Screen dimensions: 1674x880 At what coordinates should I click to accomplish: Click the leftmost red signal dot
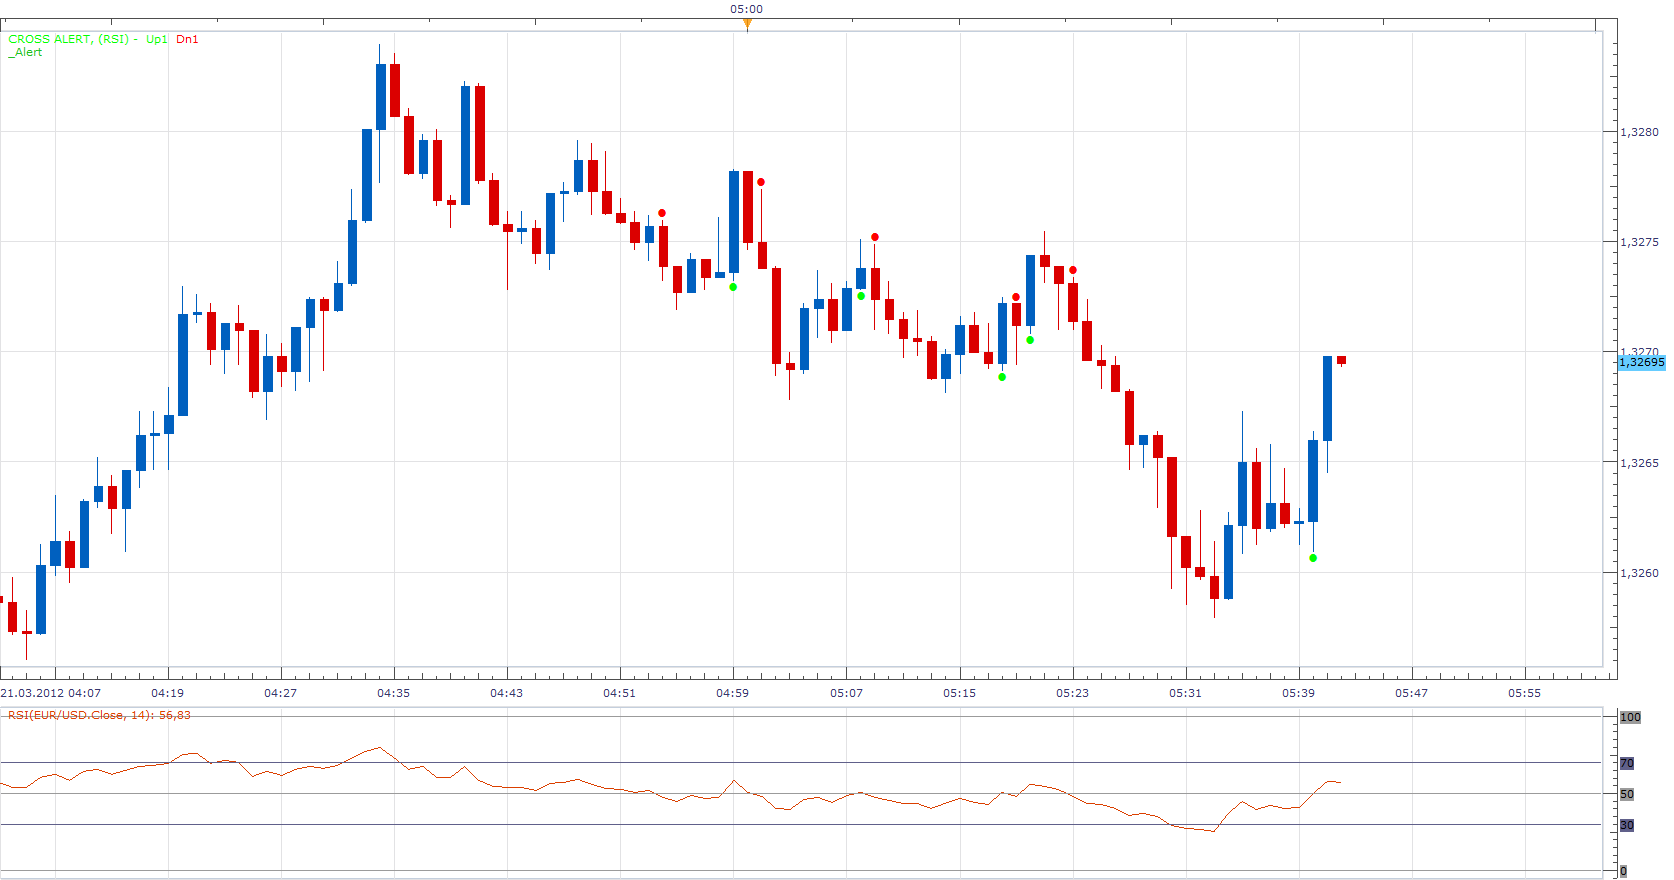click(x=662, y=213)
